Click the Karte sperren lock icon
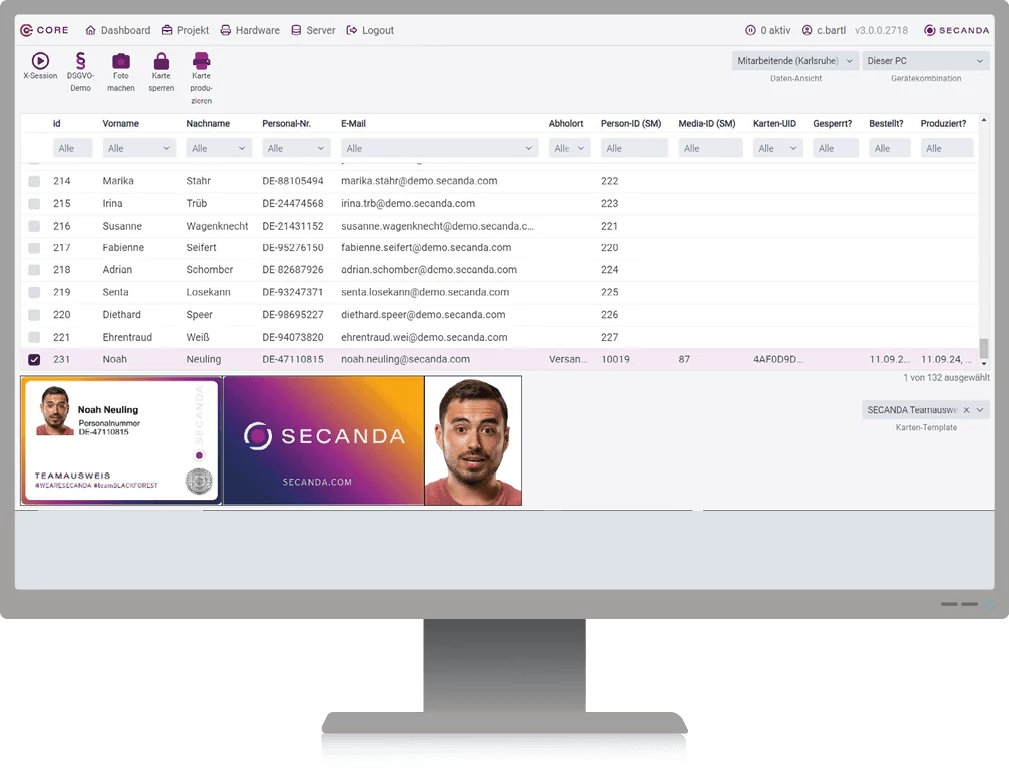This screenshot has height=768, width=1009. (161, 61)
